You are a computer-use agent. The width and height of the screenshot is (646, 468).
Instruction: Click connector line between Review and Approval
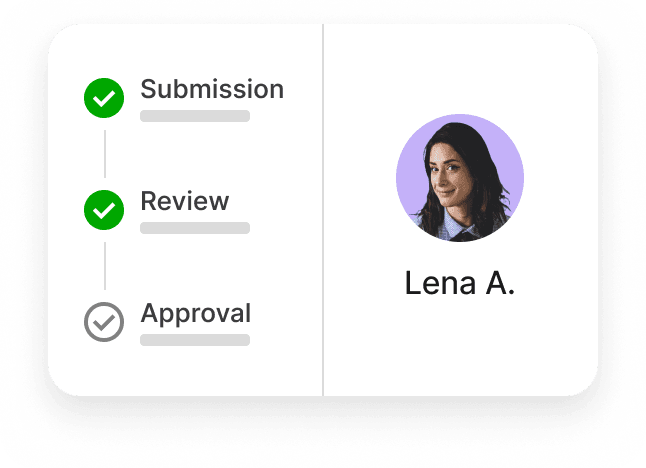click(105, 266)
